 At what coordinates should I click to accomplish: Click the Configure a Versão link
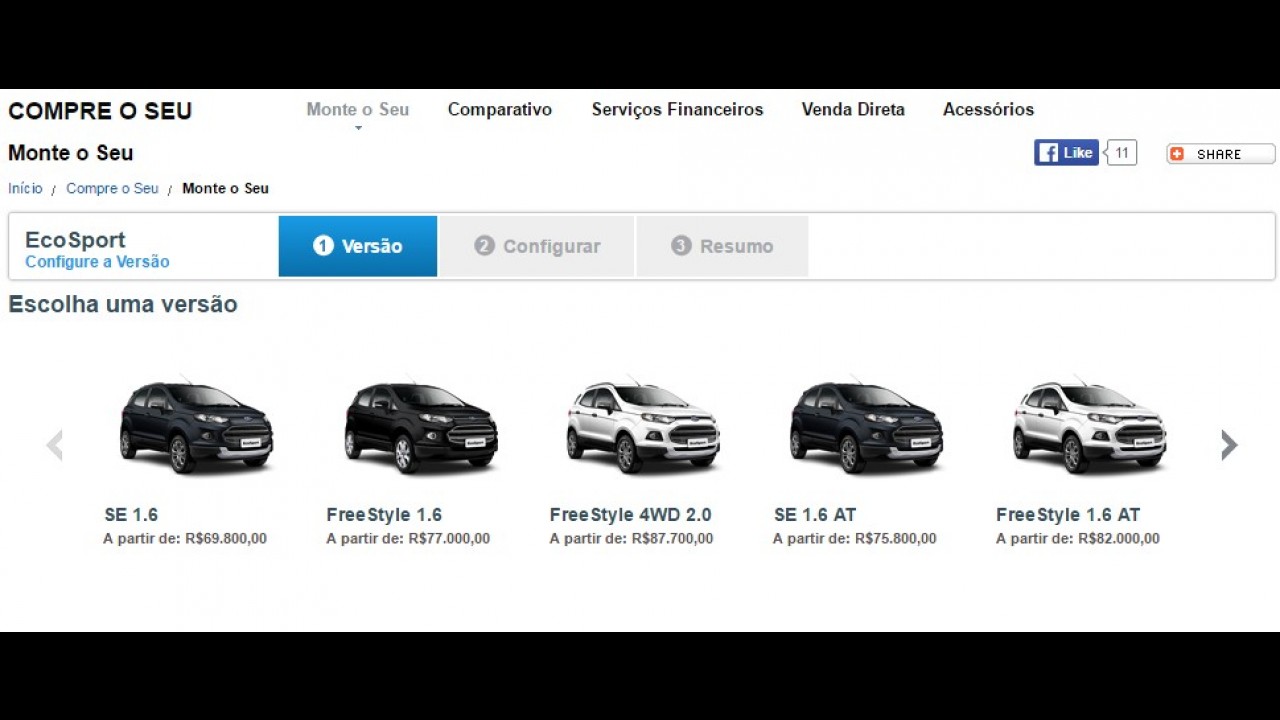click(x=97, y=262)
